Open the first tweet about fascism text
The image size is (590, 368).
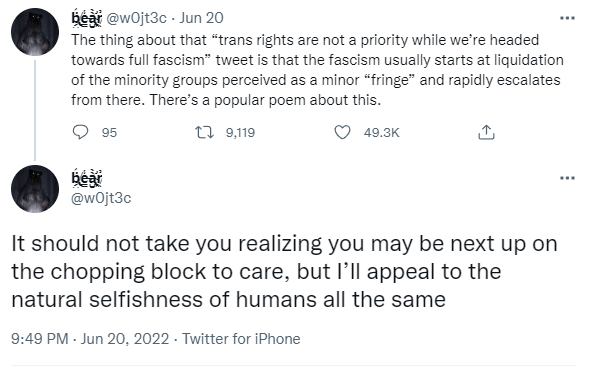point(317,70)
